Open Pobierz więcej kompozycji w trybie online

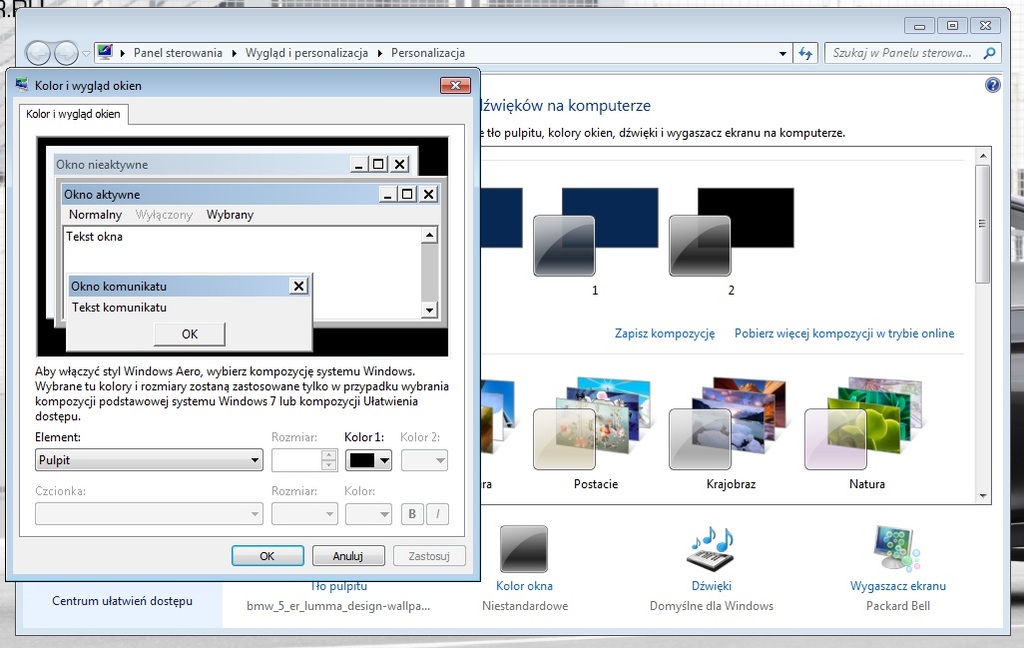coord(844,334)
